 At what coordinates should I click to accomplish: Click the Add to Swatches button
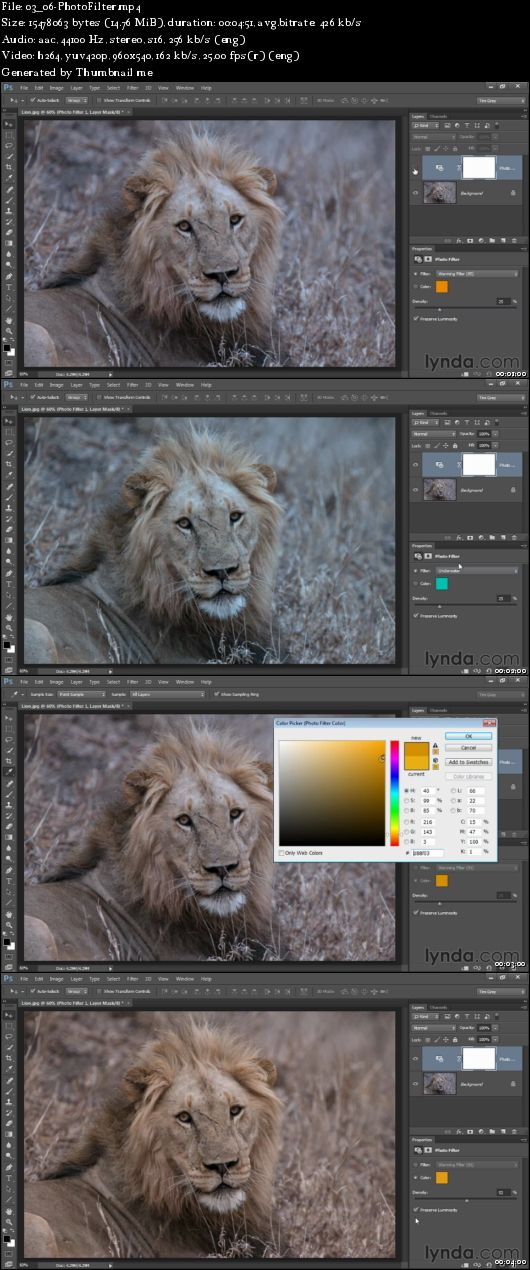[468, 762]
